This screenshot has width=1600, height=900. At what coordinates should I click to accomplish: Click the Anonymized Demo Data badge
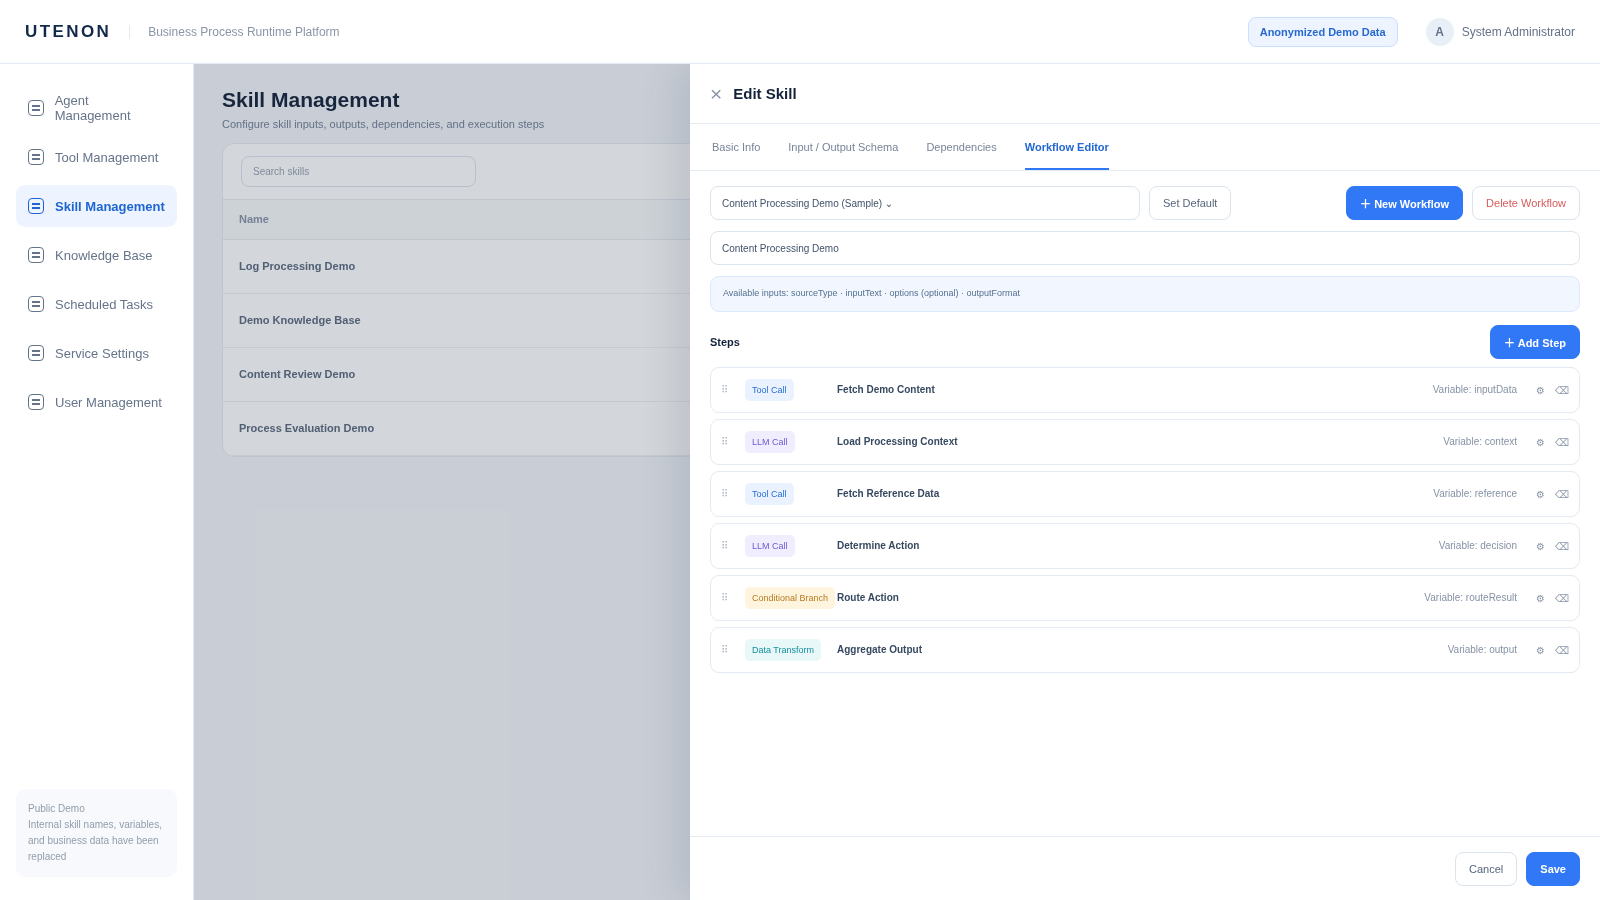click(x=1322, y=32)
